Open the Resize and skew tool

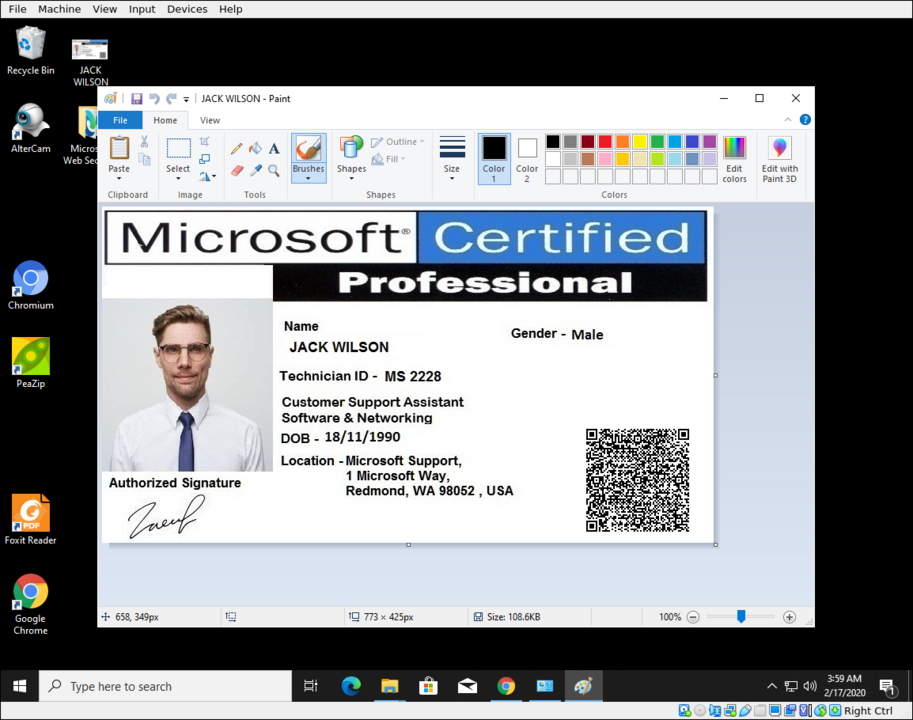coord(204,159)
